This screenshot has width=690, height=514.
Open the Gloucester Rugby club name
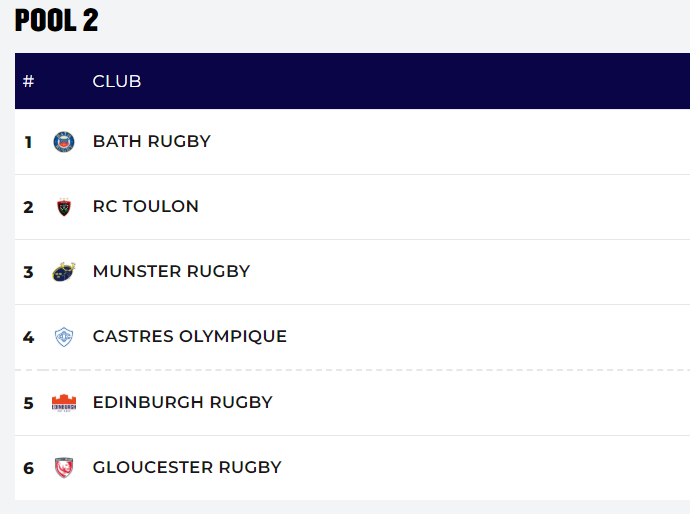pos(187,468)
